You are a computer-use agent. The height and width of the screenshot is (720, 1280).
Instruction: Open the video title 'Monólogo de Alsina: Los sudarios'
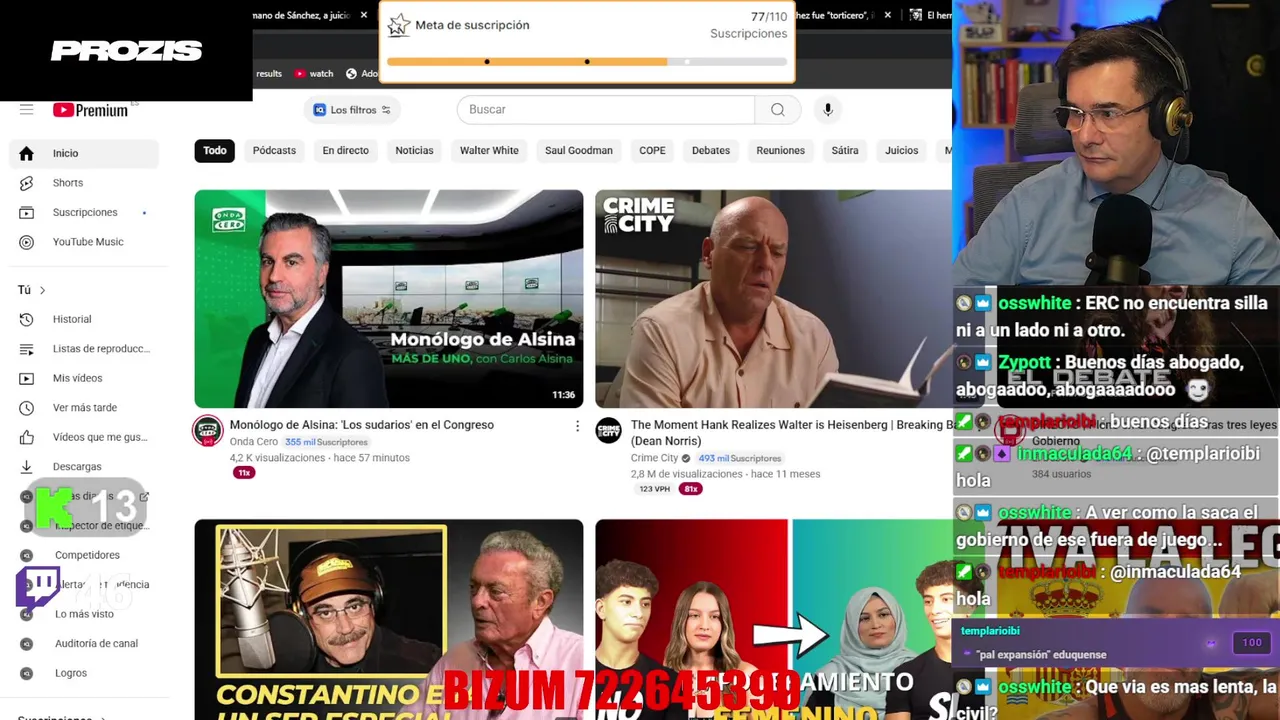[362, 425]
